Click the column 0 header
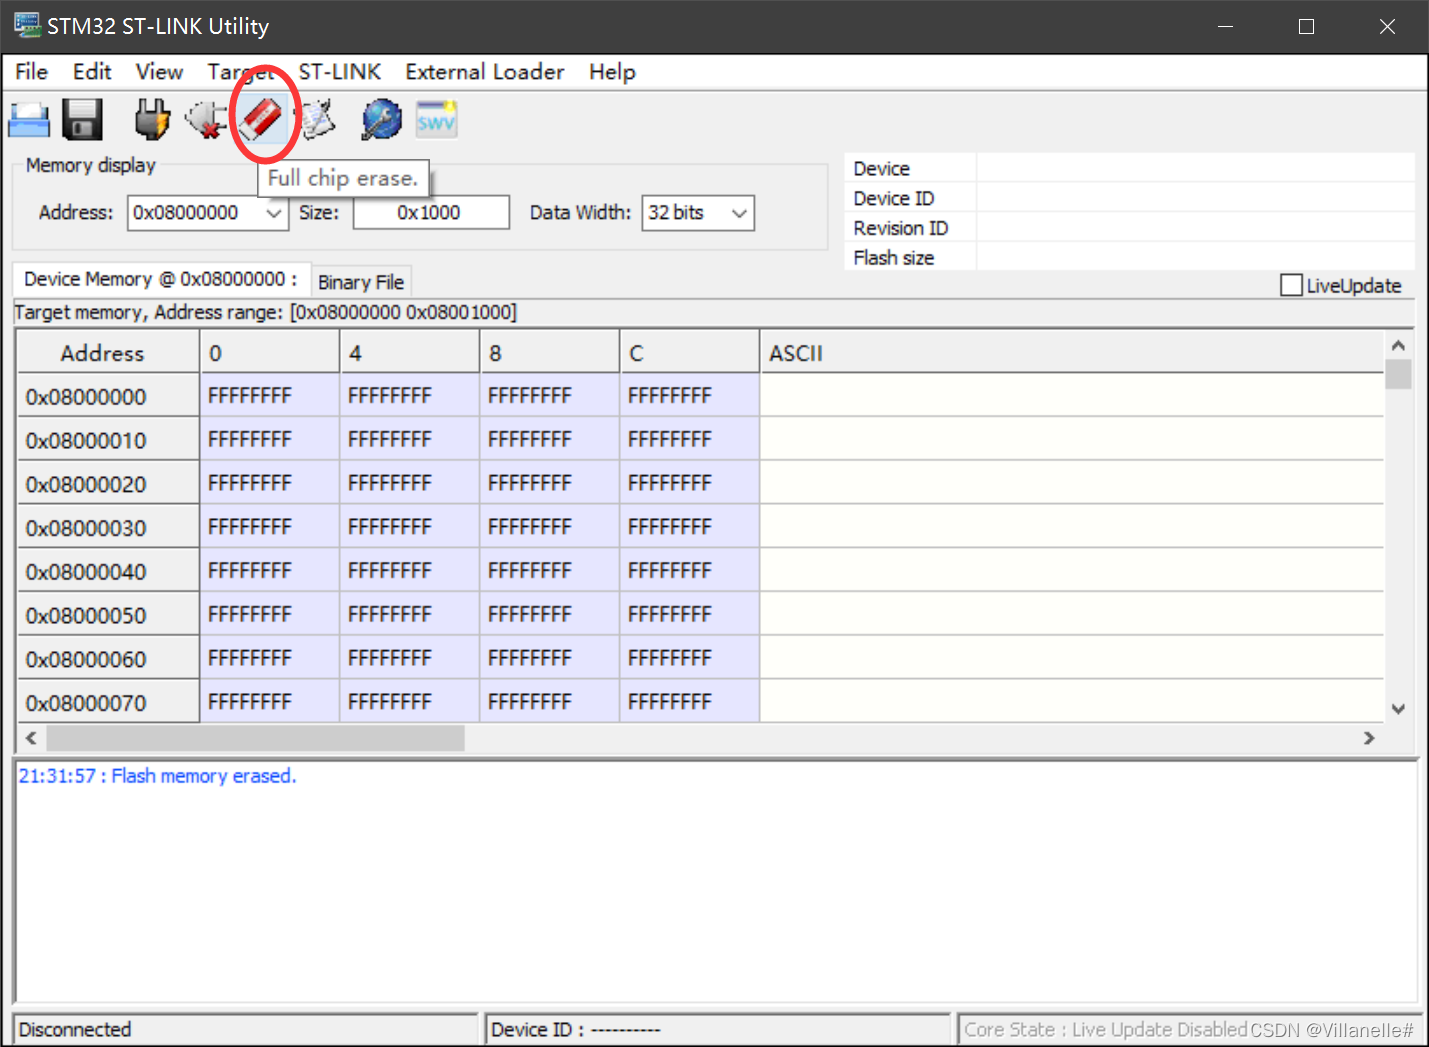This screenshot has width=1429, height=1047. [270, 353]
